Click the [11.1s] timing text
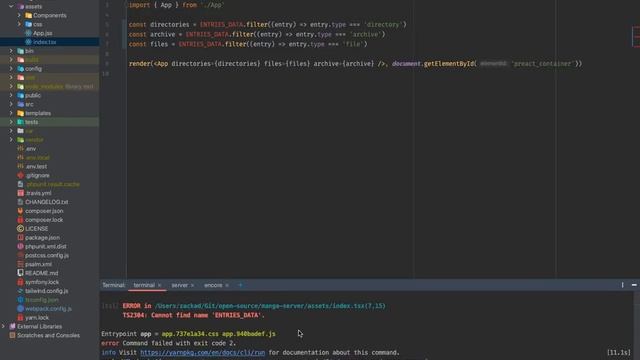 (x=618, y=352)
